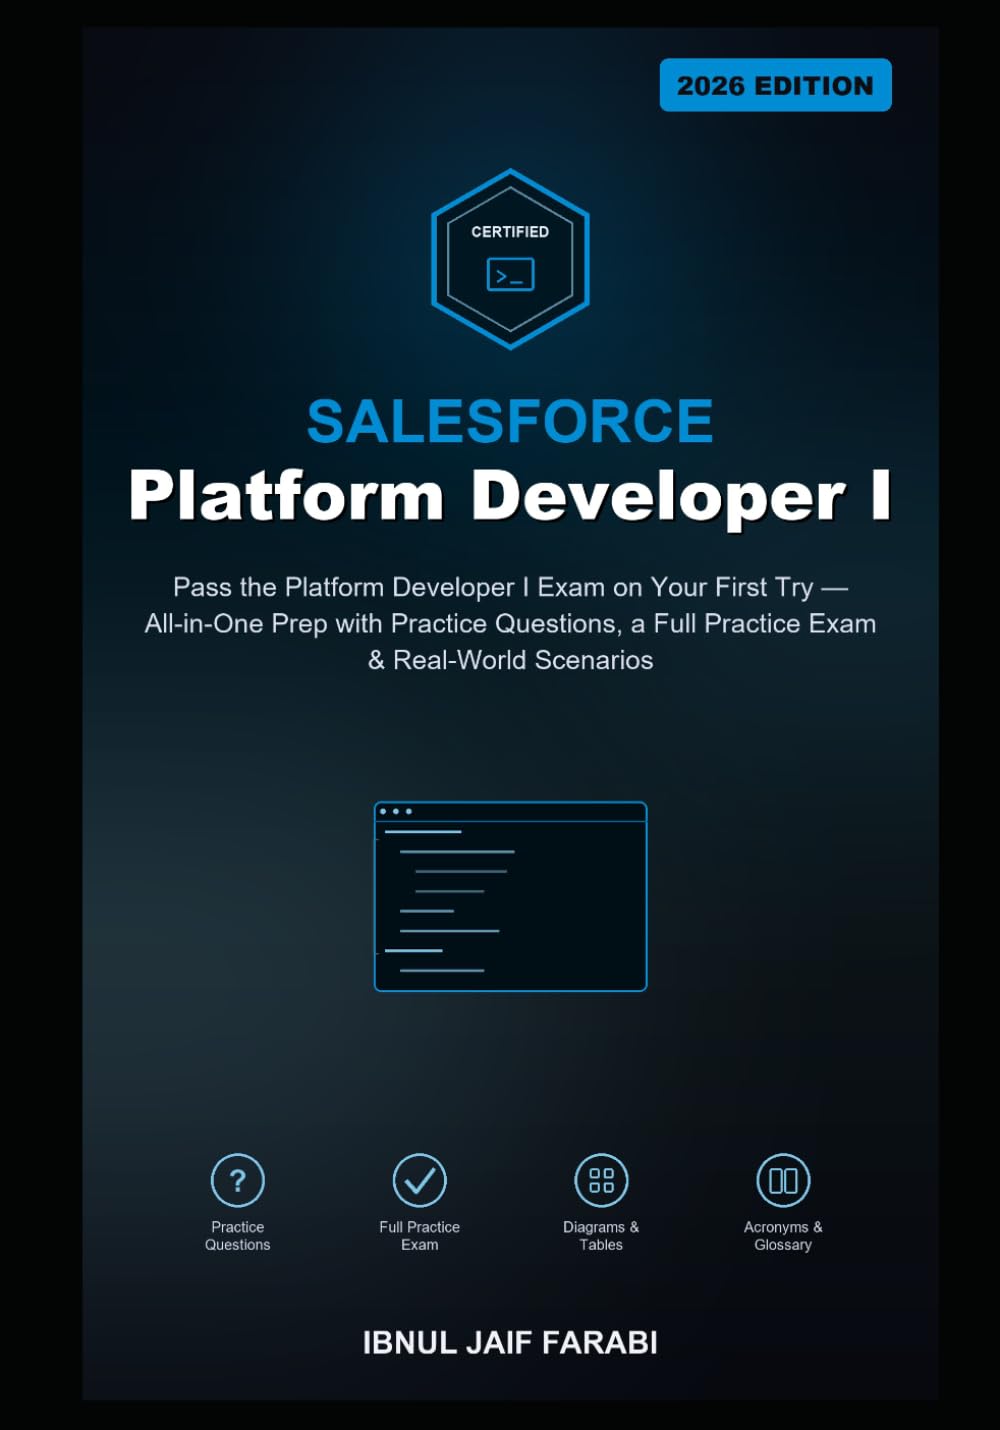Click the 2026 EDITION badge
The height and width of the screenshot is (1430, 1000).
point(775,86)
